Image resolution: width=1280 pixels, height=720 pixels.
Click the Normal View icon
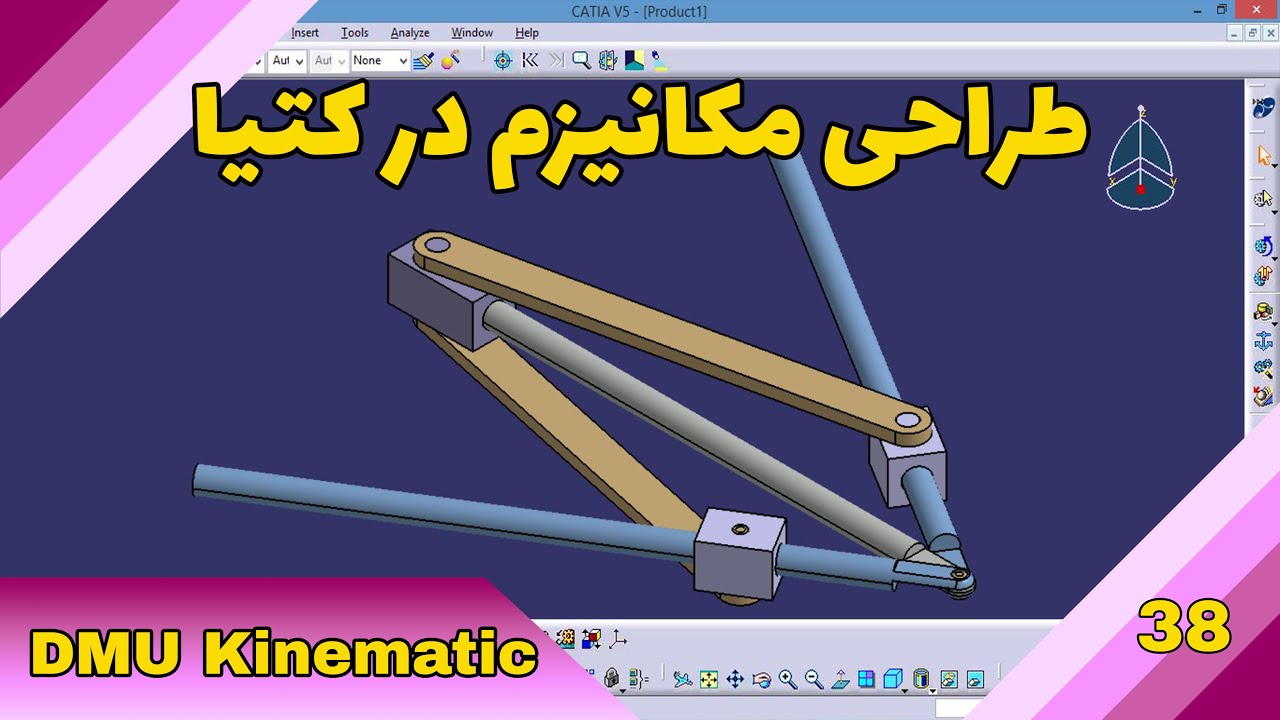(x=840, y=680)
